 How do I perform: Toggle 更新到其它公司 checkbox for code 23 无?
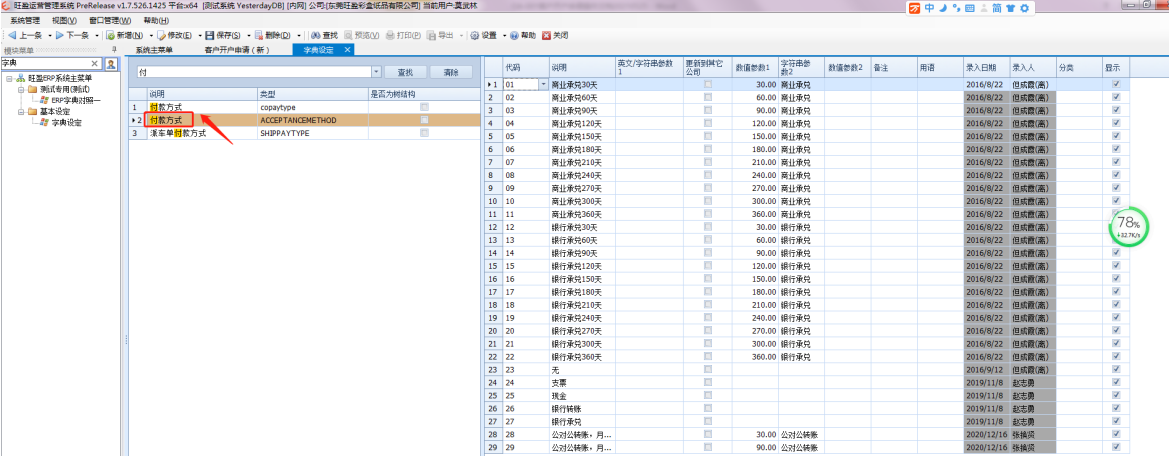pyautogui.click(x=708, y=370)
